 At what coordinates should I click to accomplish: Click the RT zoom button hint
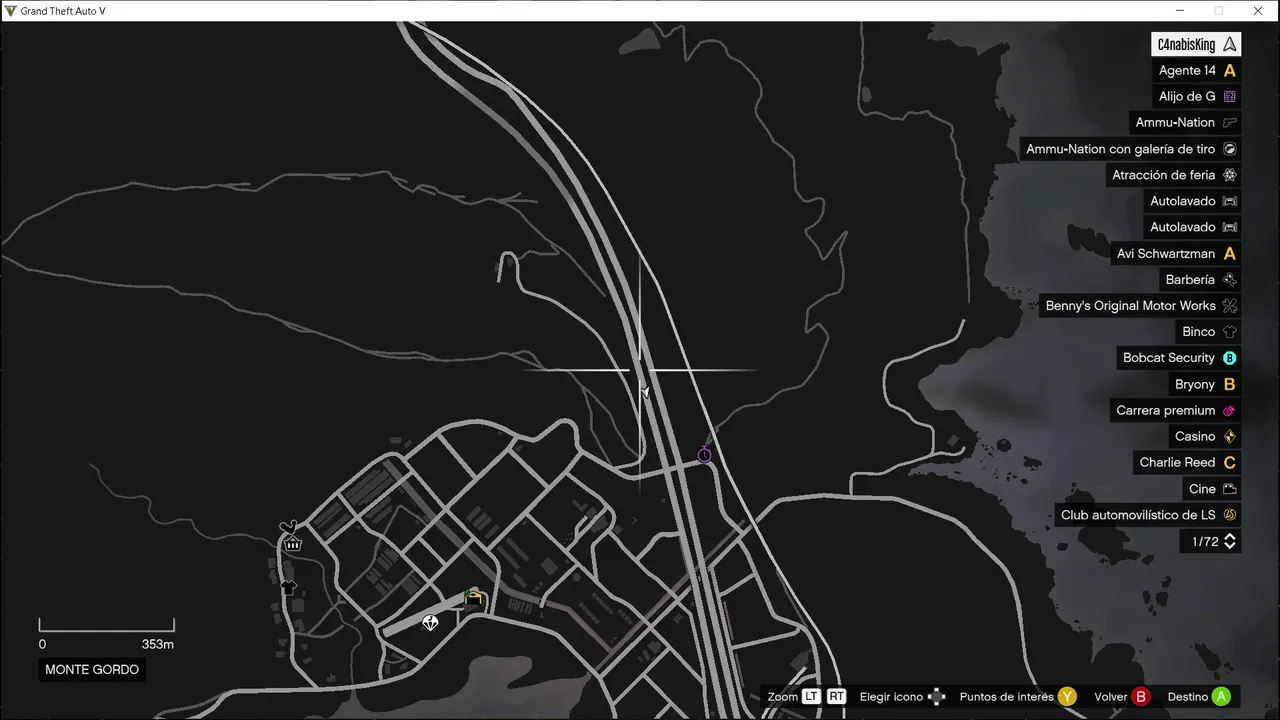click(836, 697)
